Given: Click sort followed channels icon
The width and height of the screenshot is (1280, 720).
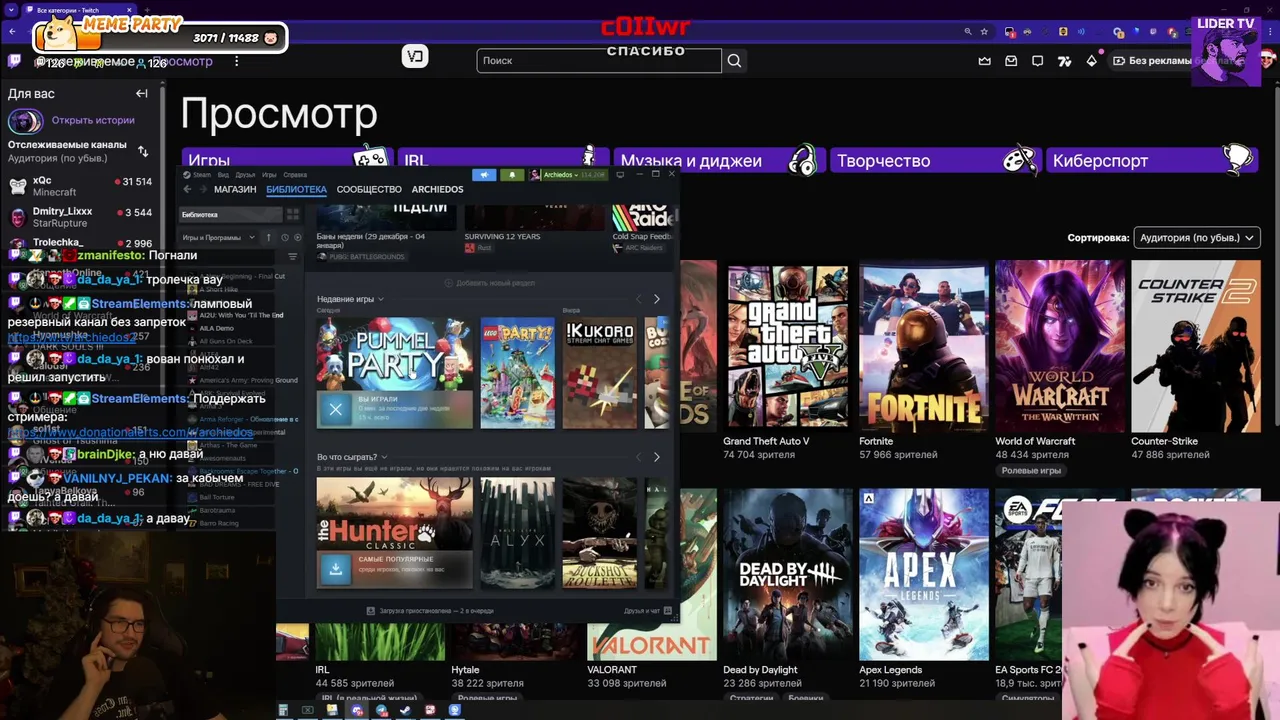Looking at the screenshot, I should (143, 151).
